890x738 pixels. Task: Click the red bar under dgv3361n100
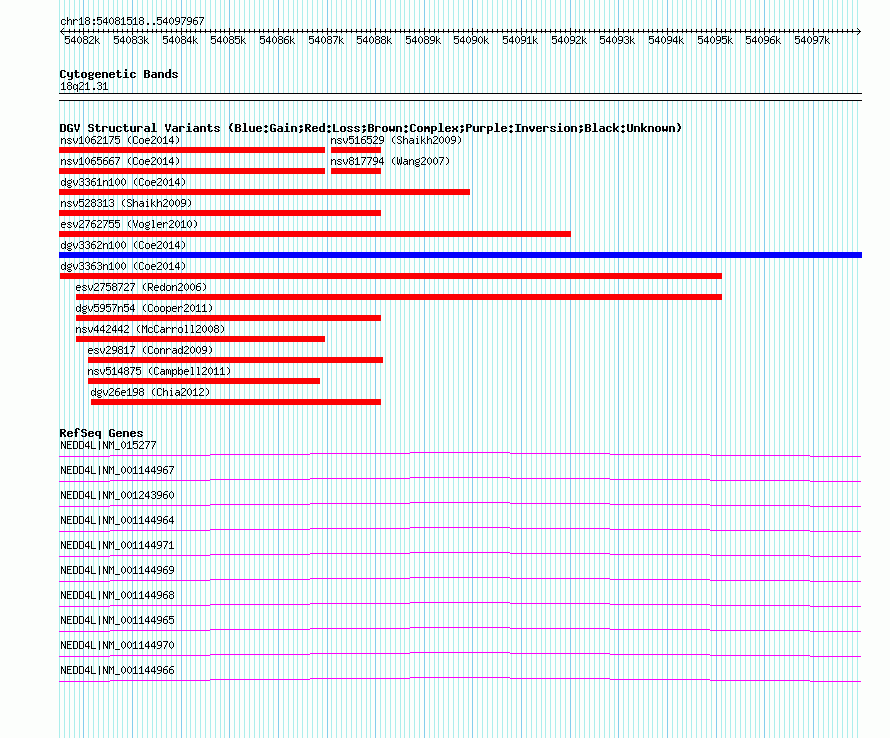coord(265,192)
